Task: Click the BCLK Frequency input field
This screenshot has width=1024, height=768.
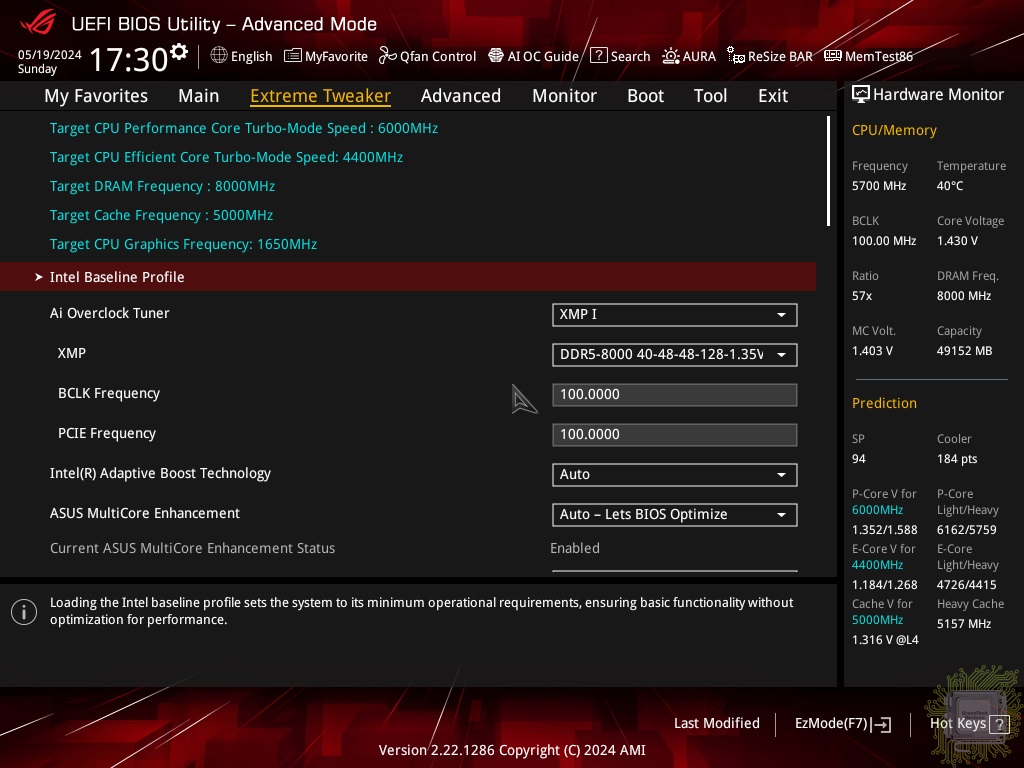Action: (674, 395)
